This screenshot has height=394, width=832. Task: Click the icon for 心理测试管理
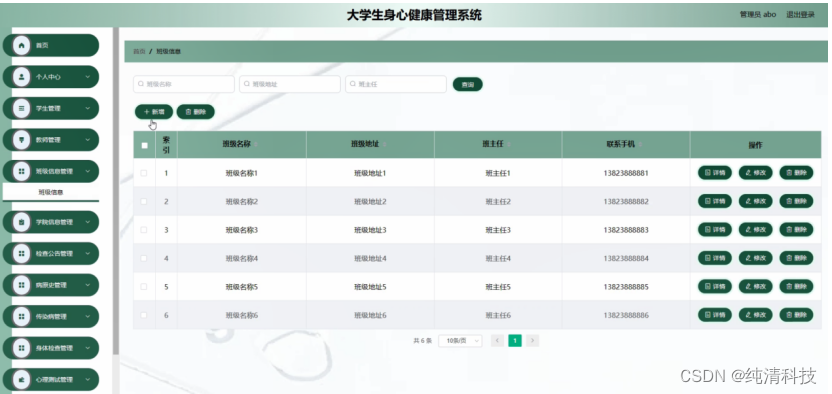pos(21,380)
